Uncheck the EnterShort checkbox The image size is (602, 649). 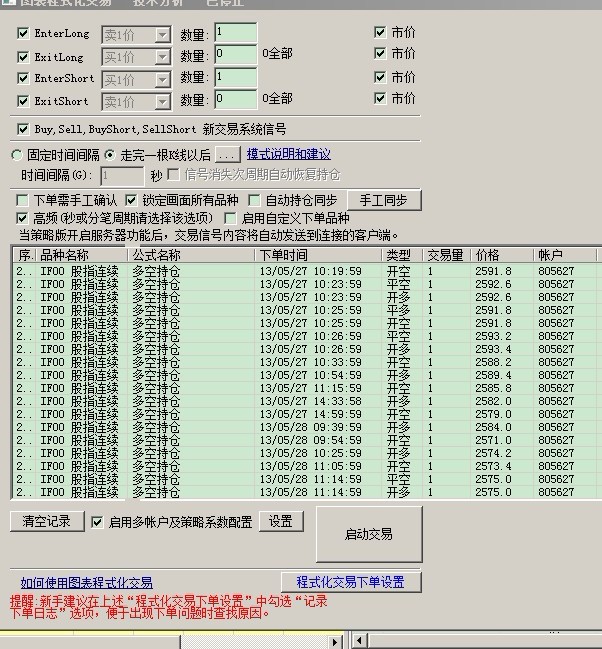[x=23, y=78]
